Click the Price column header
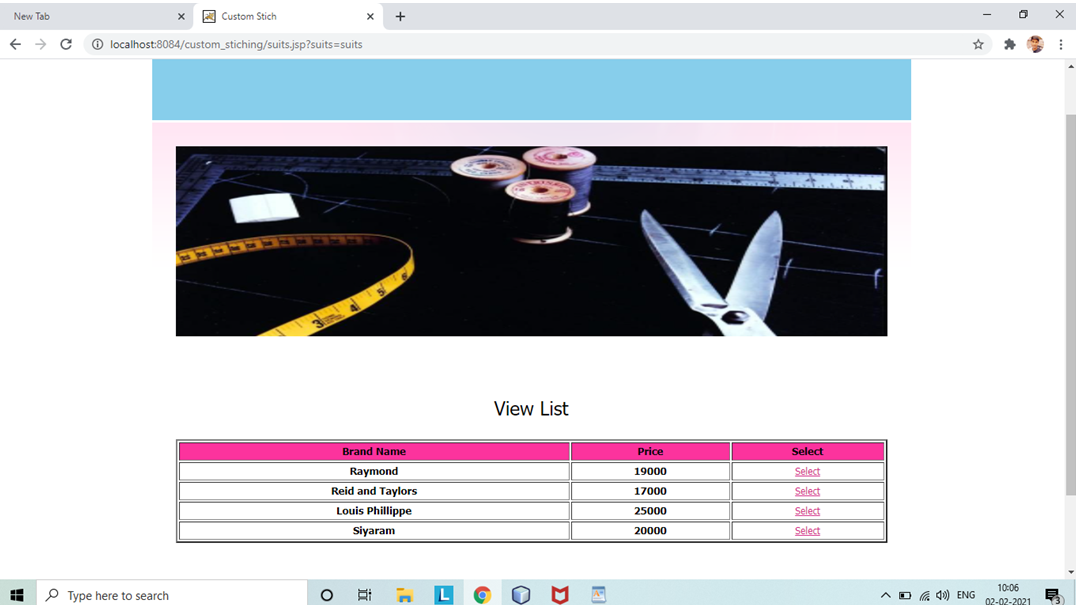This screenshot has height=605, width=1076. 650,451
